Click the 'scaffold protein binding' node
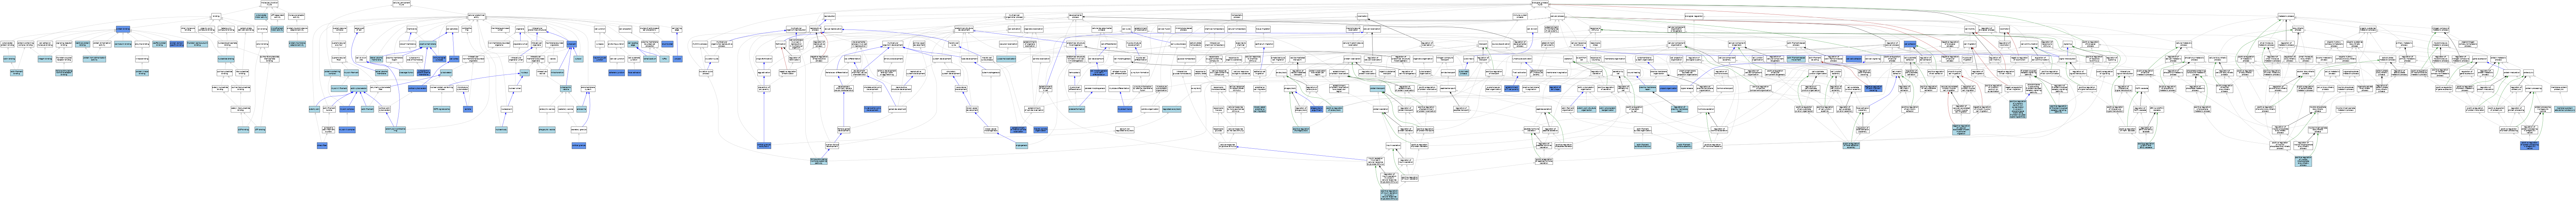Screen dimensions: 2576x201 point(159,44)
